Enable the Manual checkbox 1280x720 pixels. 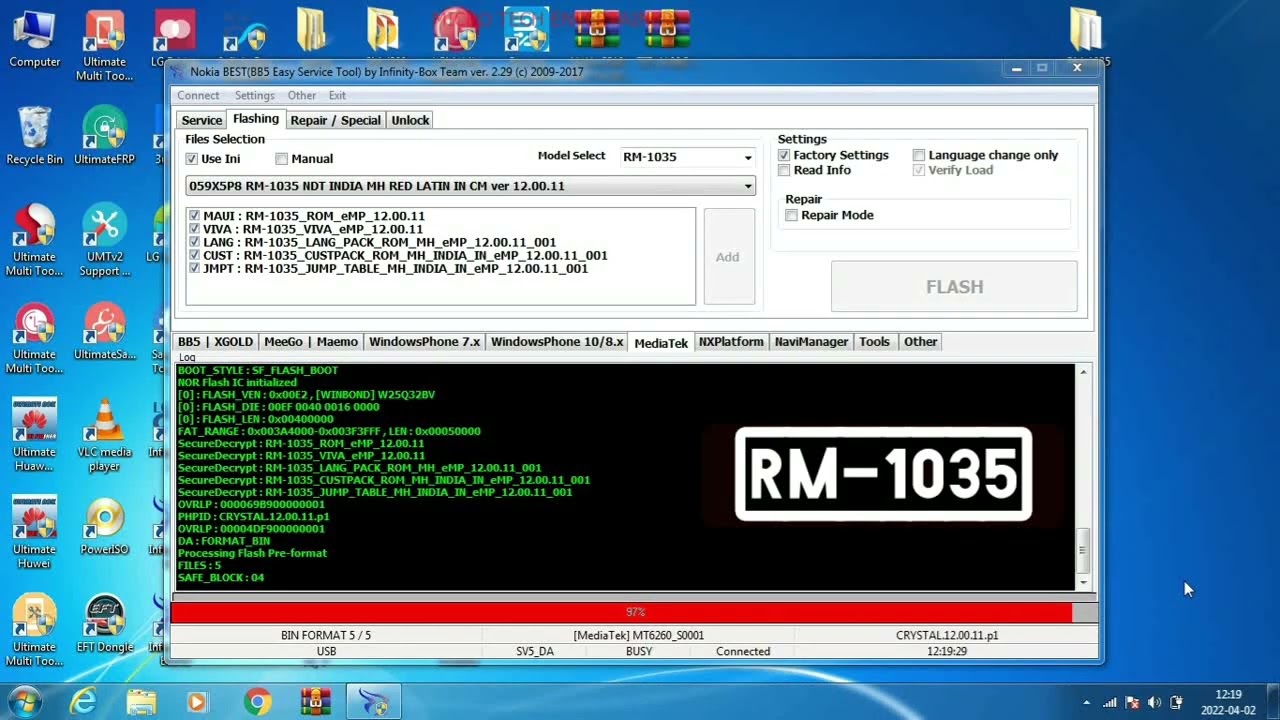tap(282, 159)
